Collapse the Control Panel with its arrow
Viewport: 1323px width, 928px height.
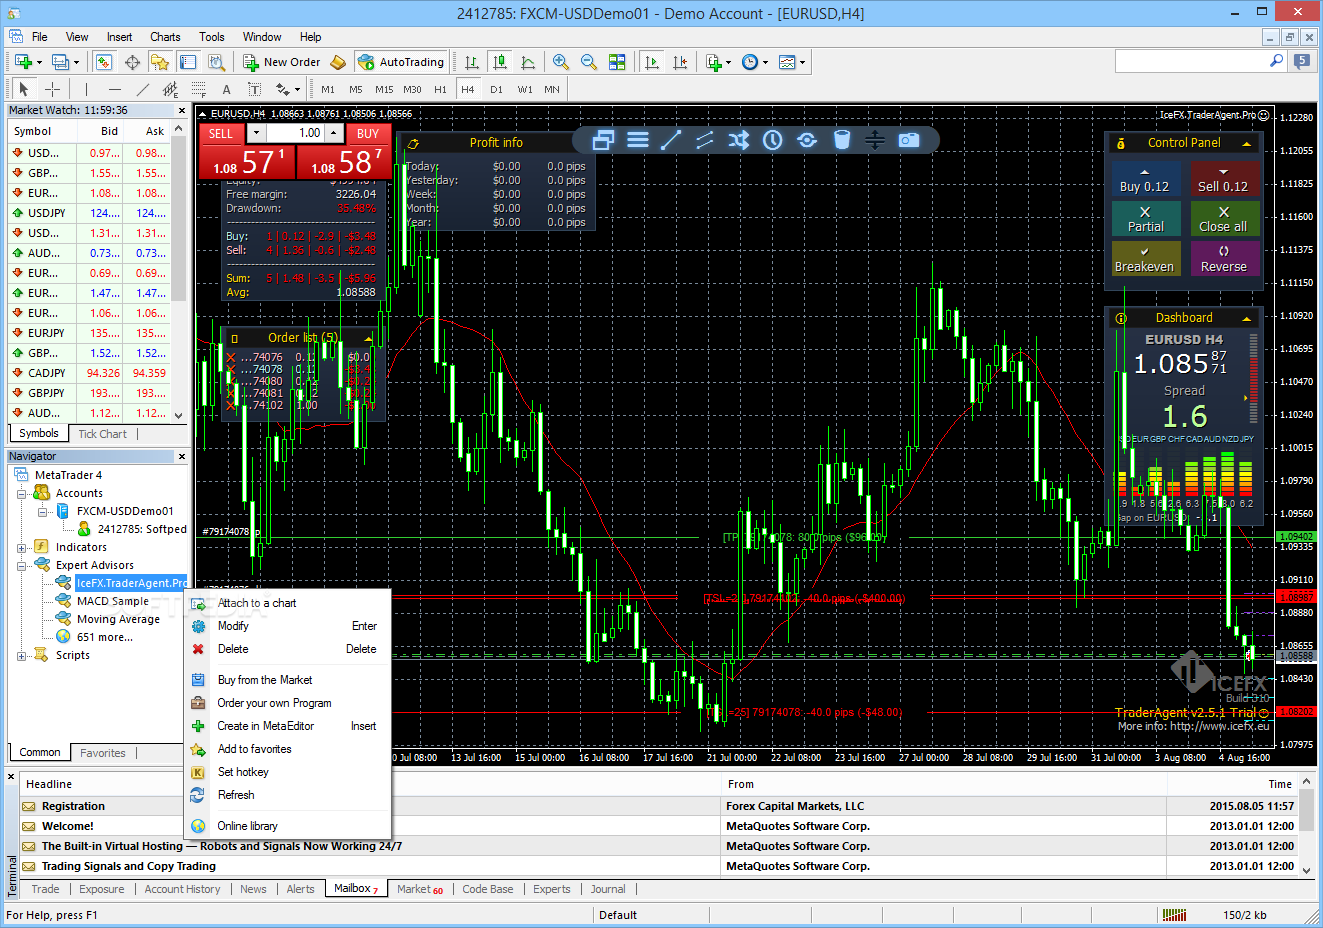pyautogui.click(x=1247, y=143)
